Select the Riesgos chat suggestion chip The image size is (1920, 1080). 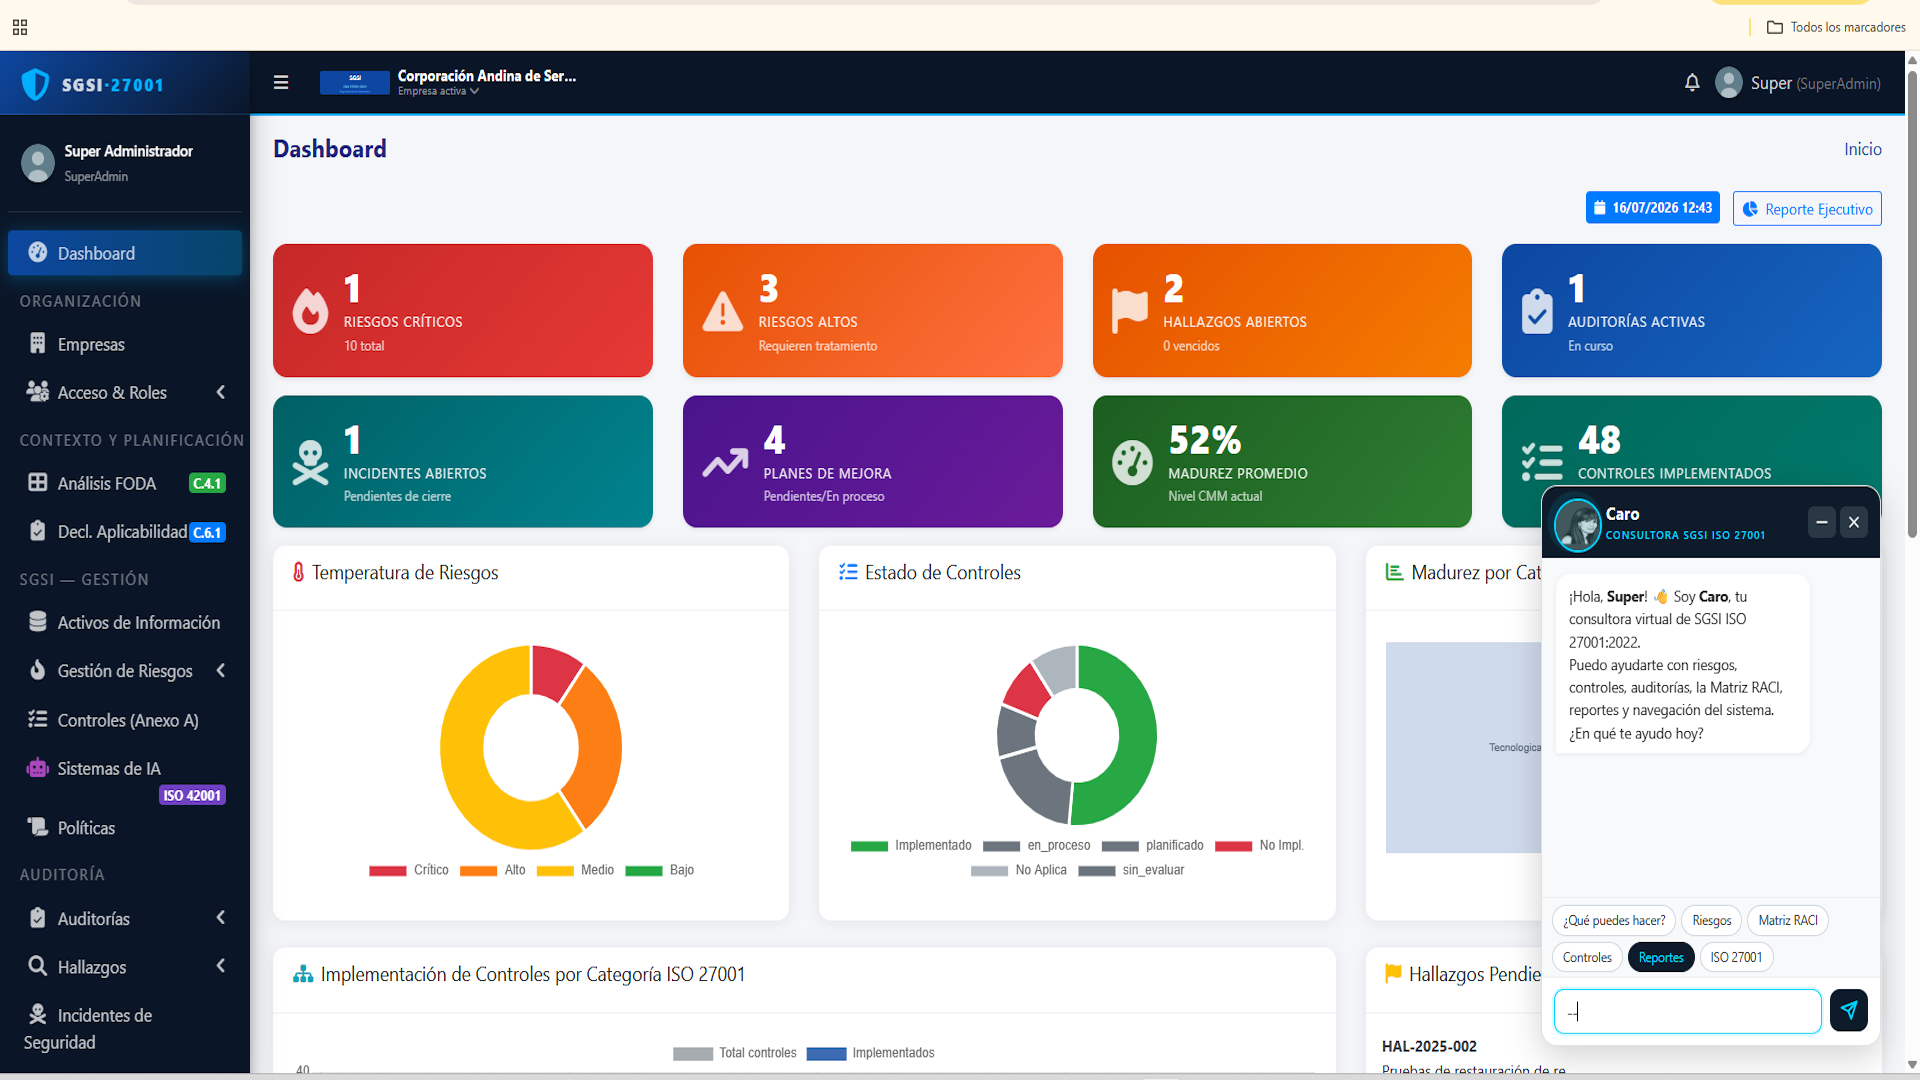tap(1711, 920)
